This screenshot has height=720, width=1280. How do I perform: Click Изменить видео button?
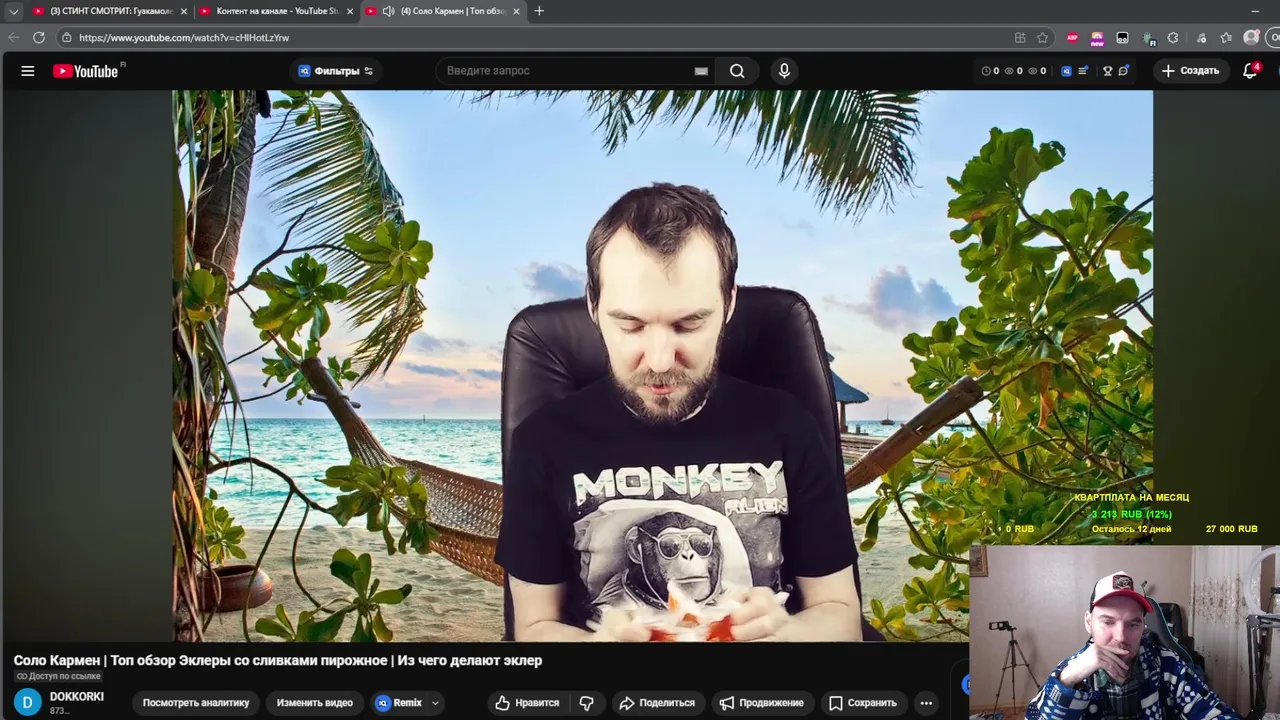click(x=315, y=702)
